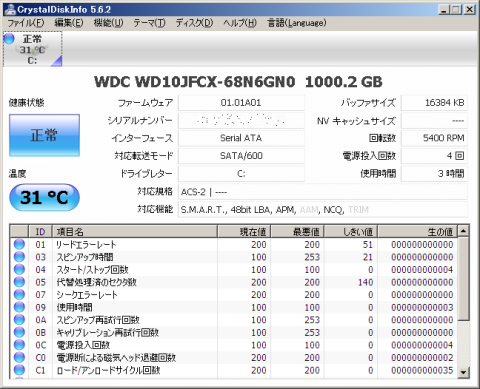Minimize the CrystalDiskInfo window
The image size is (480, 389).
(443, 9)
